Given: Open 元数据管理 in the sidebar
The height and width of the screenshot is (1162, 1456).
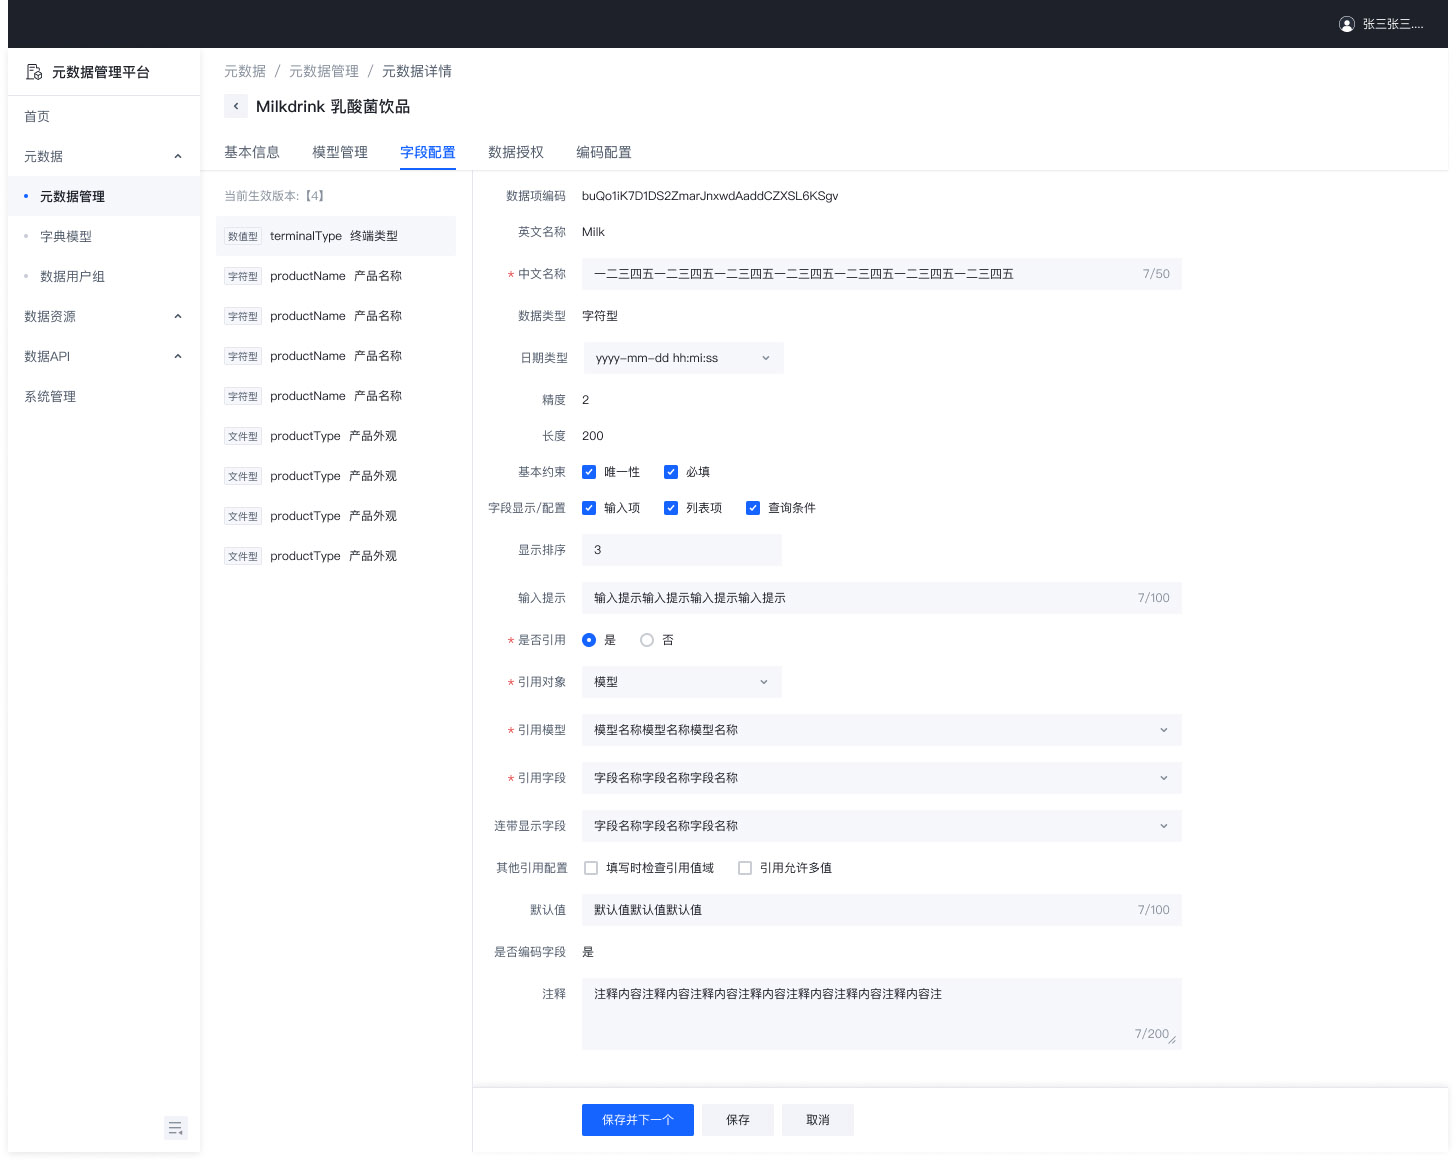Looking at the screenshot, I should click(x=104, y=196).
